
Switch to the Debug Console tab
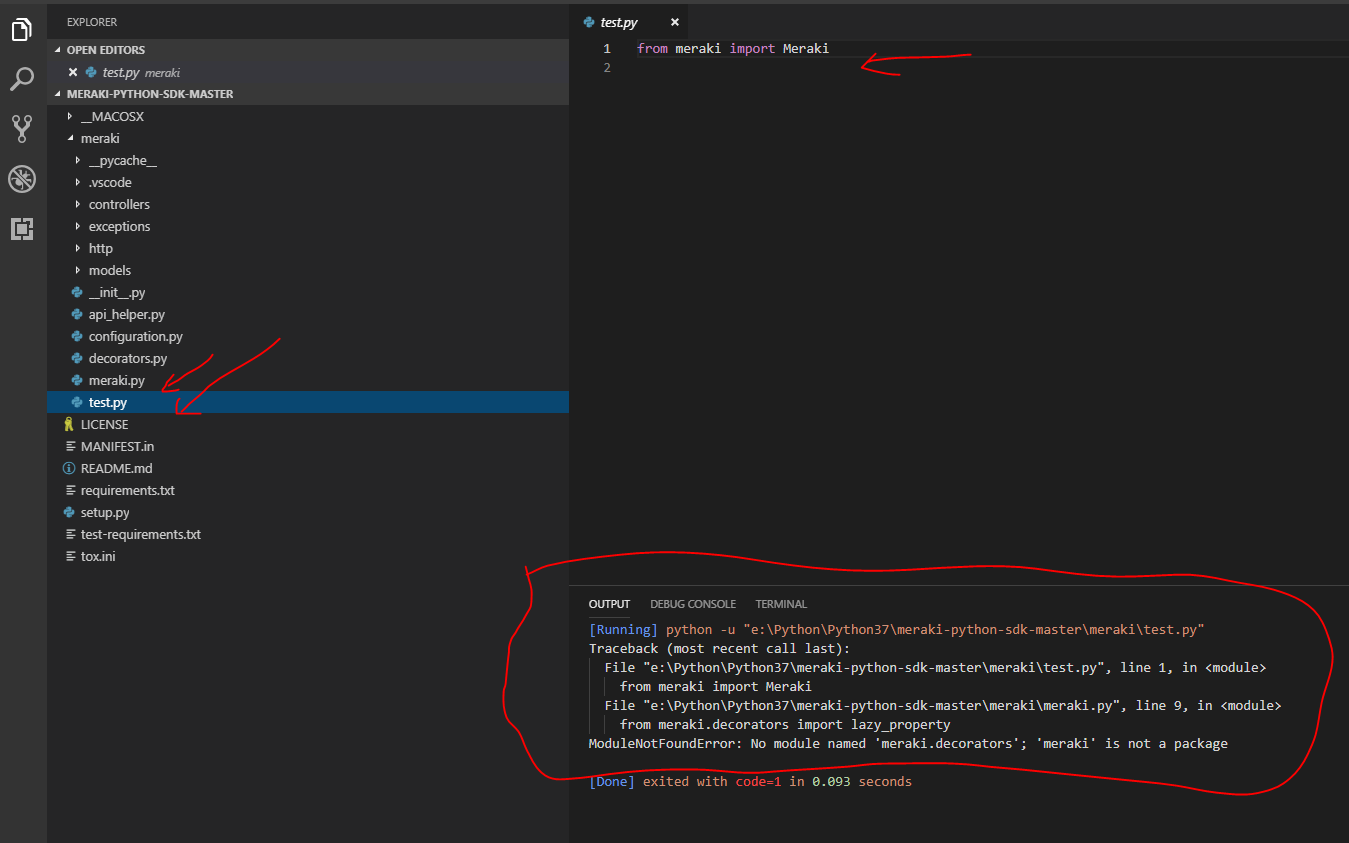click(x=692, y=604)
